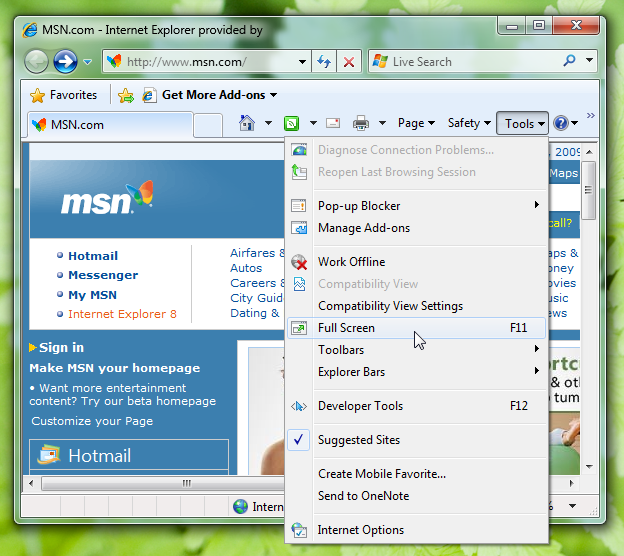Click the Work Offline menu icon
The image size is (624, 556).
[x=299, y=262]
